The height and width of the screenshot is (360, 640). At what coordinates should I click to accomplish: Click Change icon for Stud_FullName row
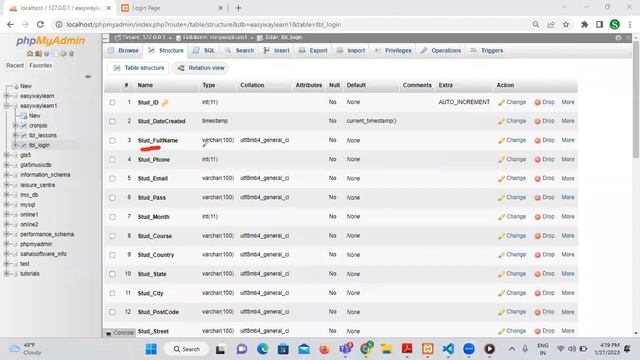click(x=502, y=140)
